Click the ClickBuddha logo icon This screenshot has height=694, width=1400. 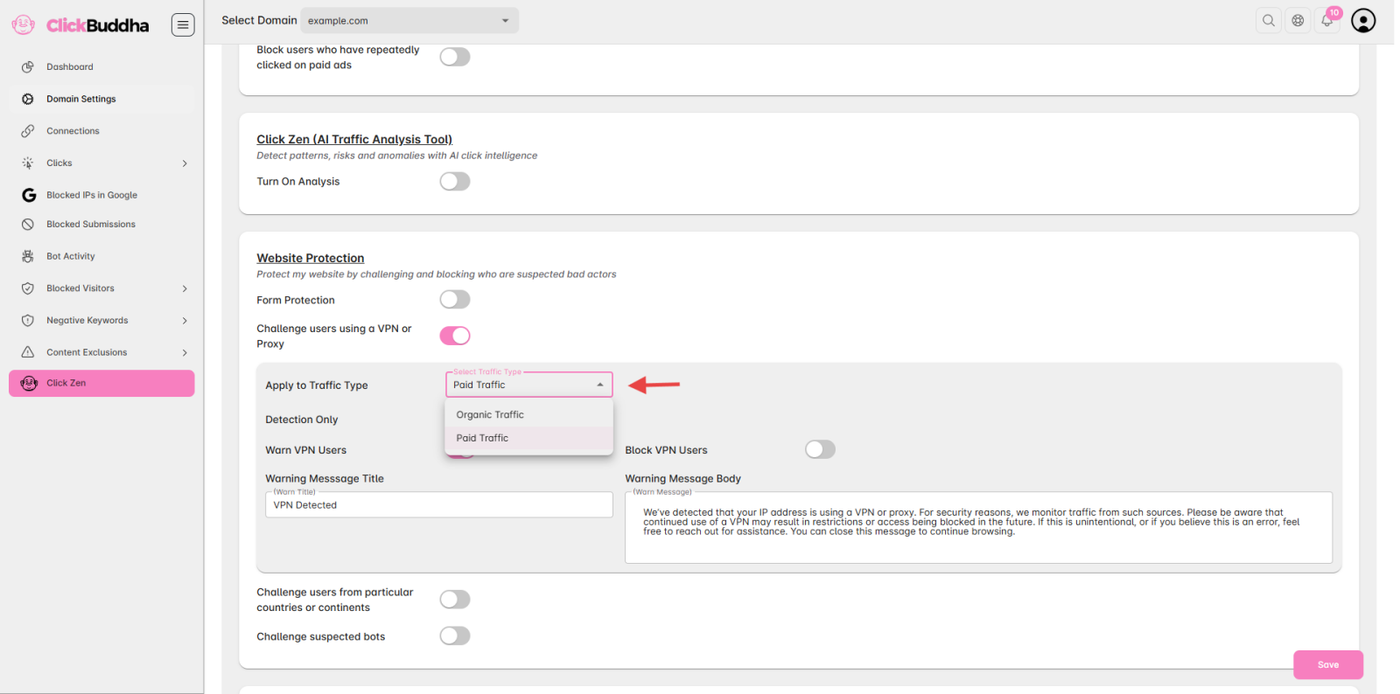pyautogui.click(x=23, y=25)
